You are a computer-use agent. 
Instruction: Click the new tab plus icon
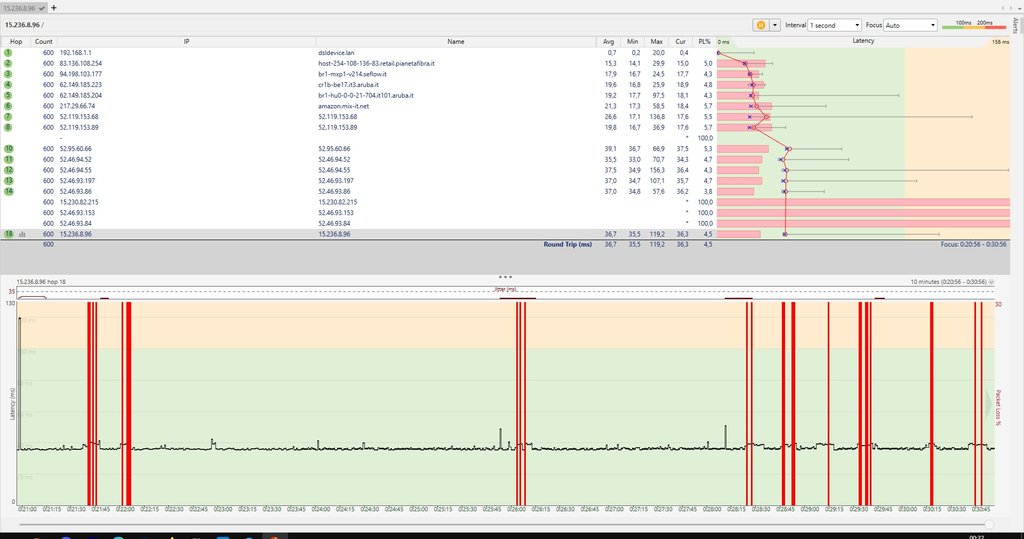(x=53, y=6)
